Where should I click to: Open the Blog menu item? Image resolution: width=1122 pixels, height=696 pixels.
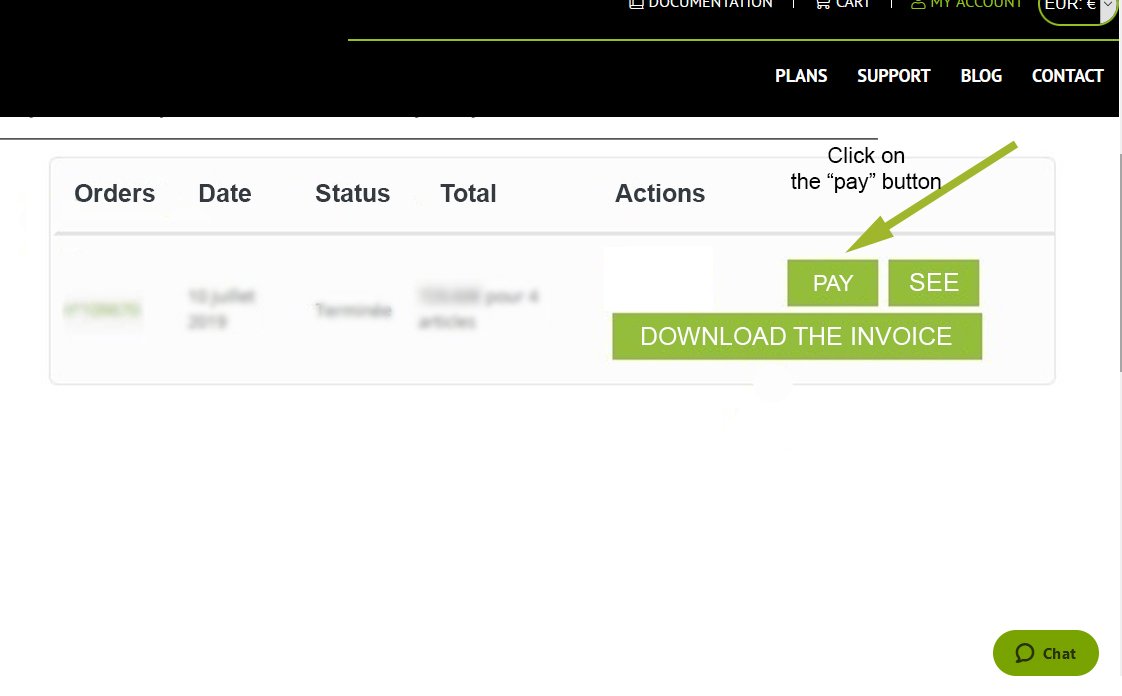click(x=981, y=76)
